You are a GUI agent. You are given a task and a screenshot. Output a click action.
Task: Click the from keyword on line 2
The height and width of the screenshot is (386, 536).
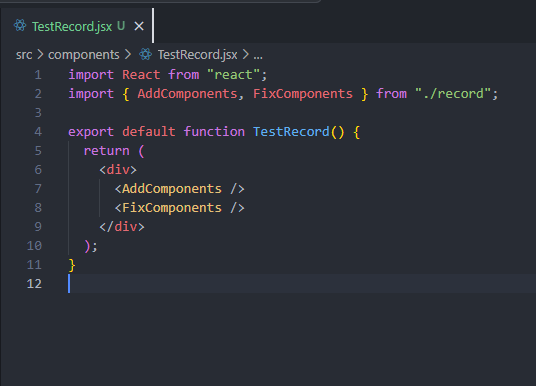click(391, 94)
